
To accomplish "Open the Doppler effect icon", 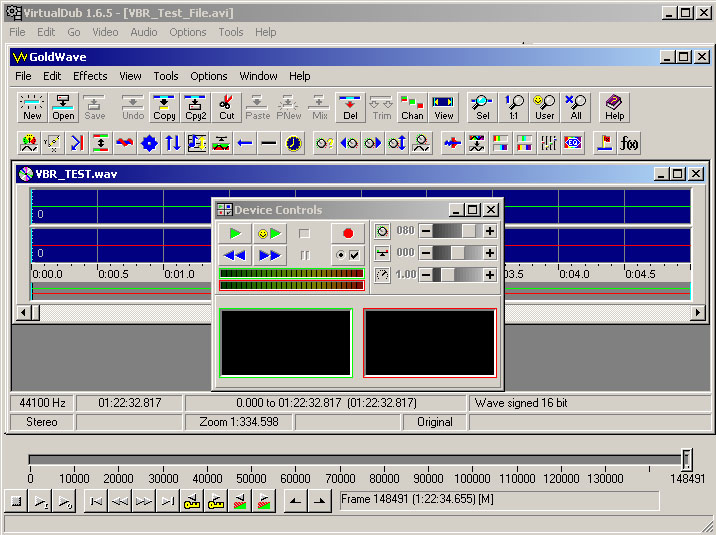I will [x=29, y=143].
